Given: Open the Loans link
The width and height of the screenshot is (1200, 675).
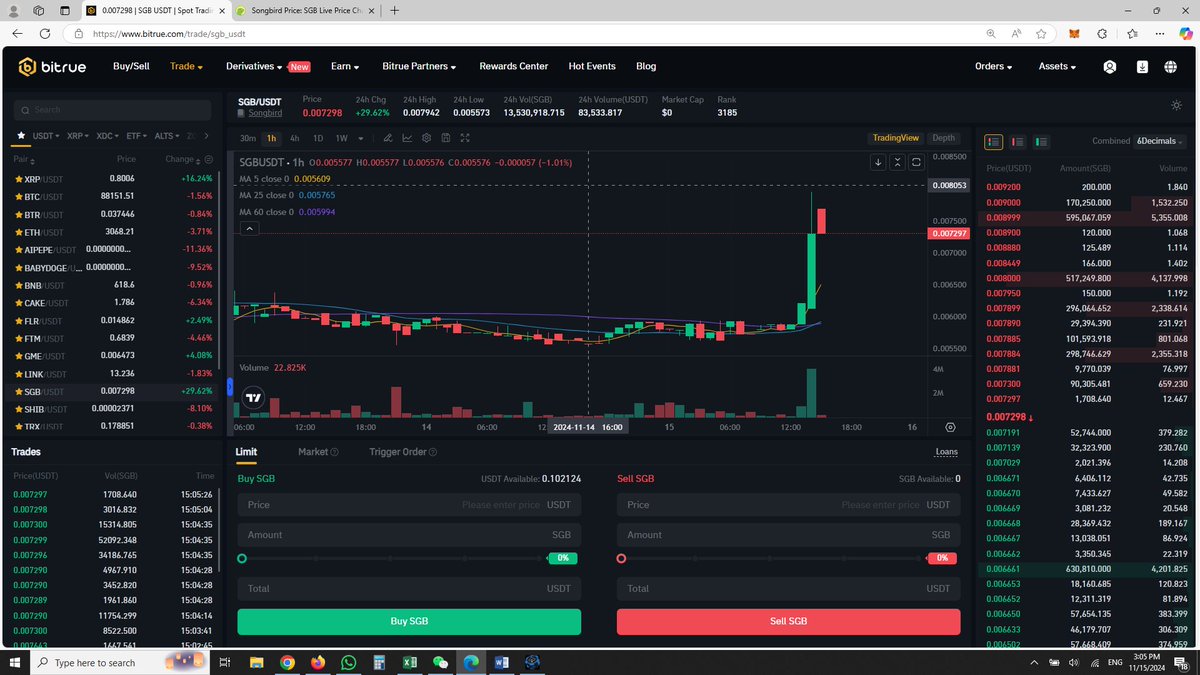Looking at the screenshot, I should (x=946, y=452).
